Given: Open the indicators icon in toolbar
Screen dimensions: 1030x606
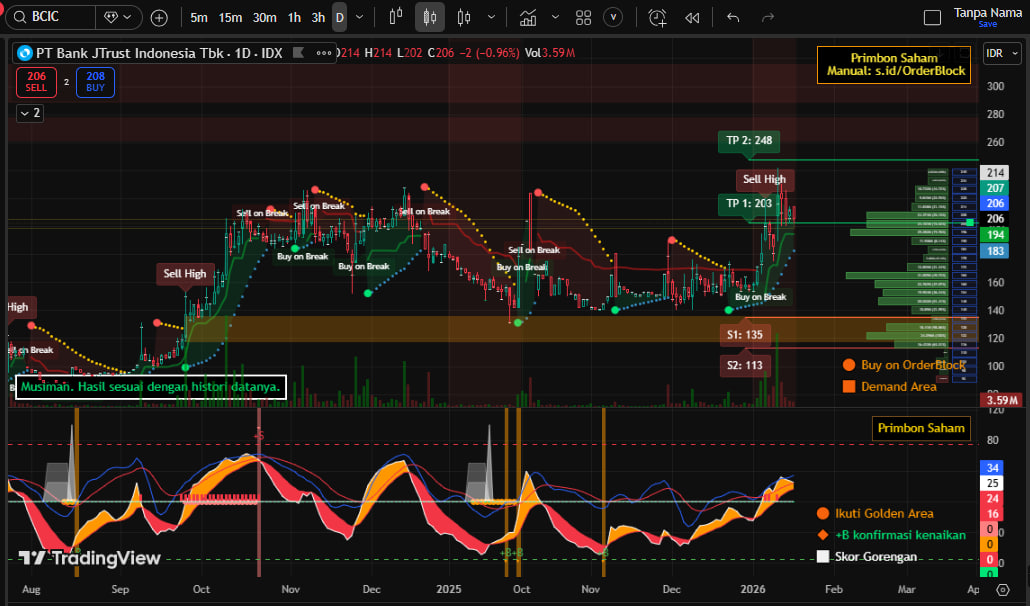Looking at the screenshot, I should (527, 17).
